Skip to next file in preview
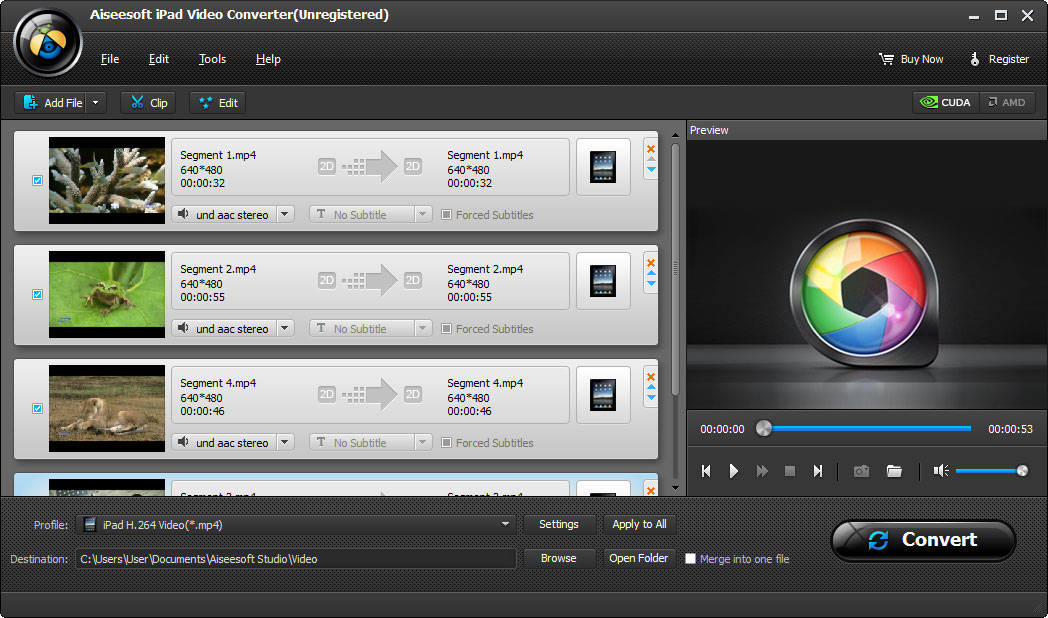Image resolution: width=1048 pixels, height=618 pixels. coord(817,471)
